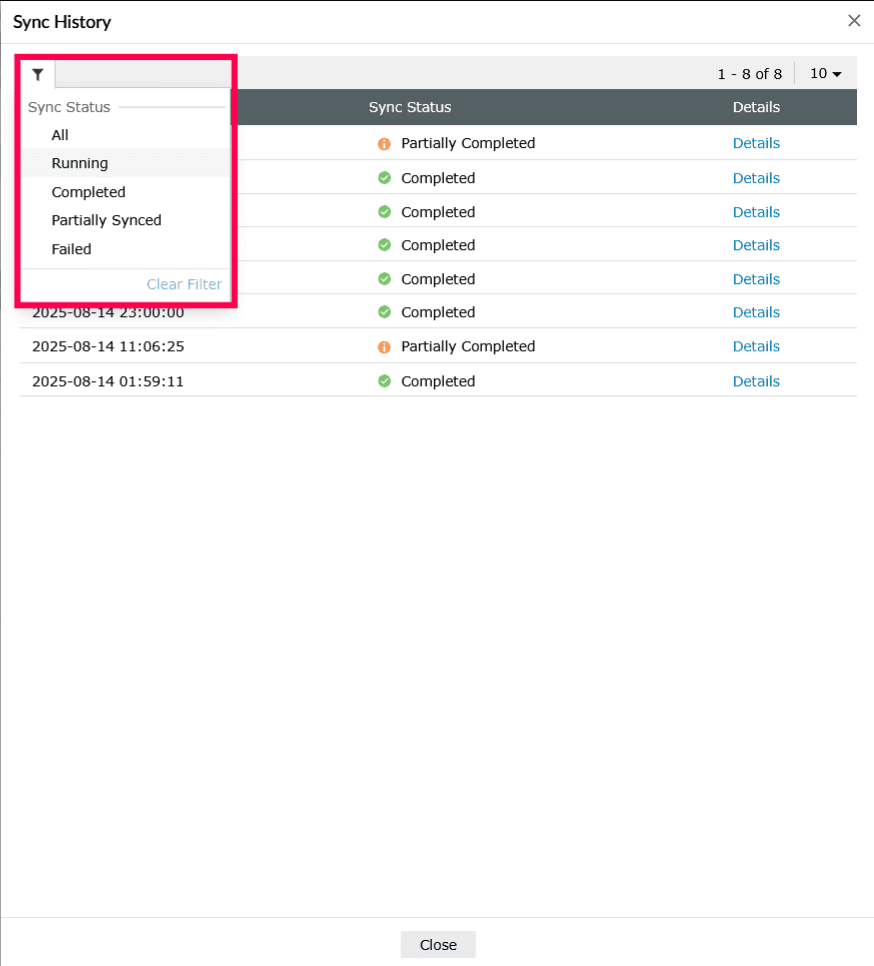
Task: Select timestamp 2025-08-14 11:06:25
Action: [108, 346]
